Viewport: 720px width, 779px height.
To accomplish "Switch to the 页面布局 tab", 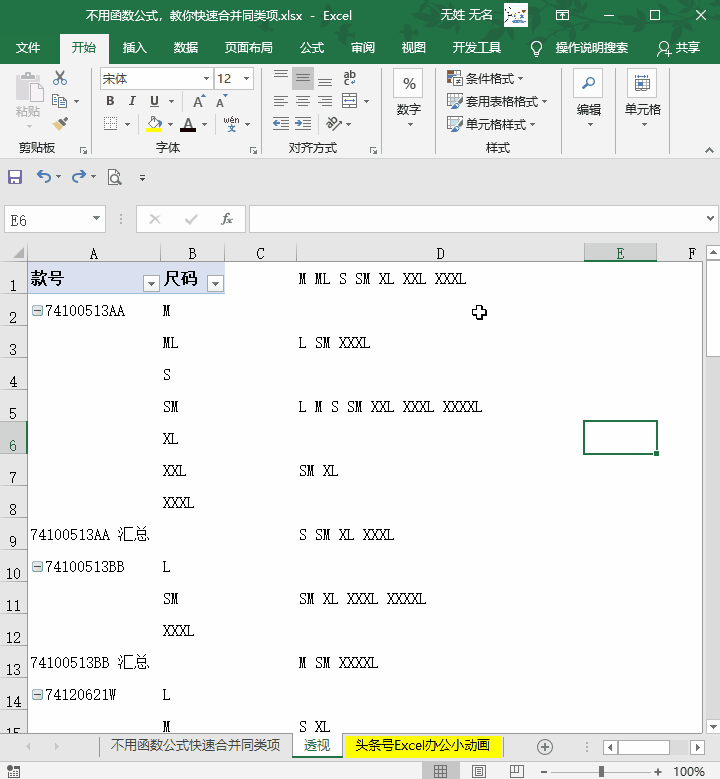I will point(248,48).
